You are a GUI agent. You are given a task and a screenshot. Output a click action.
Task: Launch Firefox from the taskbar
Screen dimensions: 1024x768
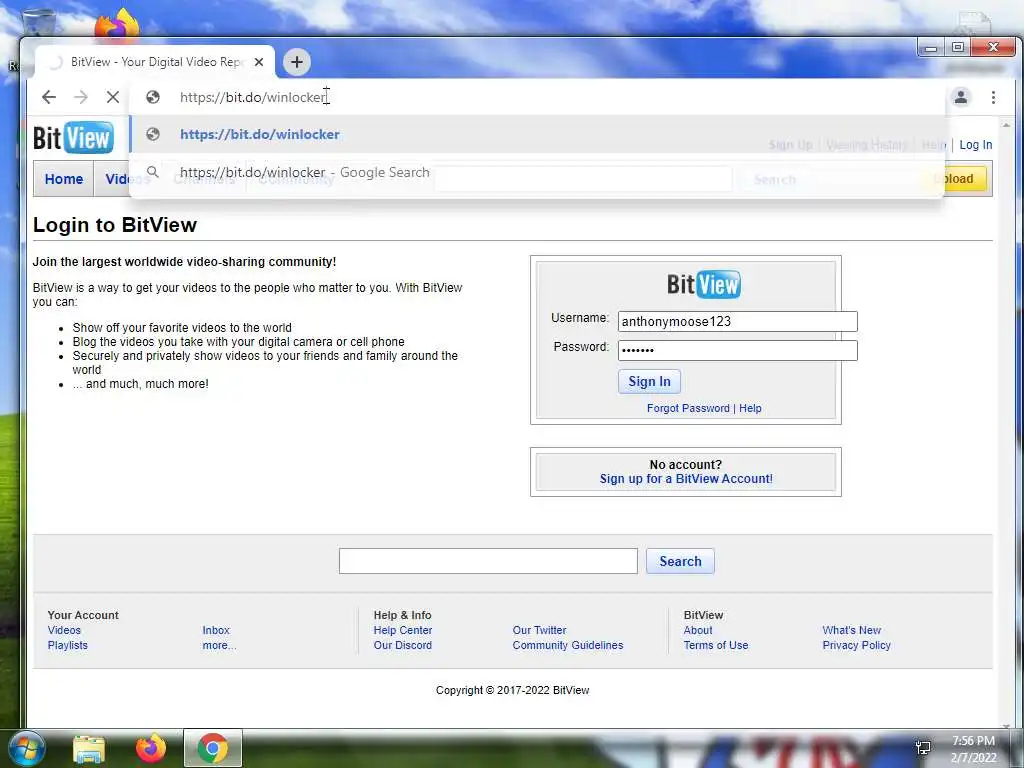click(151, 748)
